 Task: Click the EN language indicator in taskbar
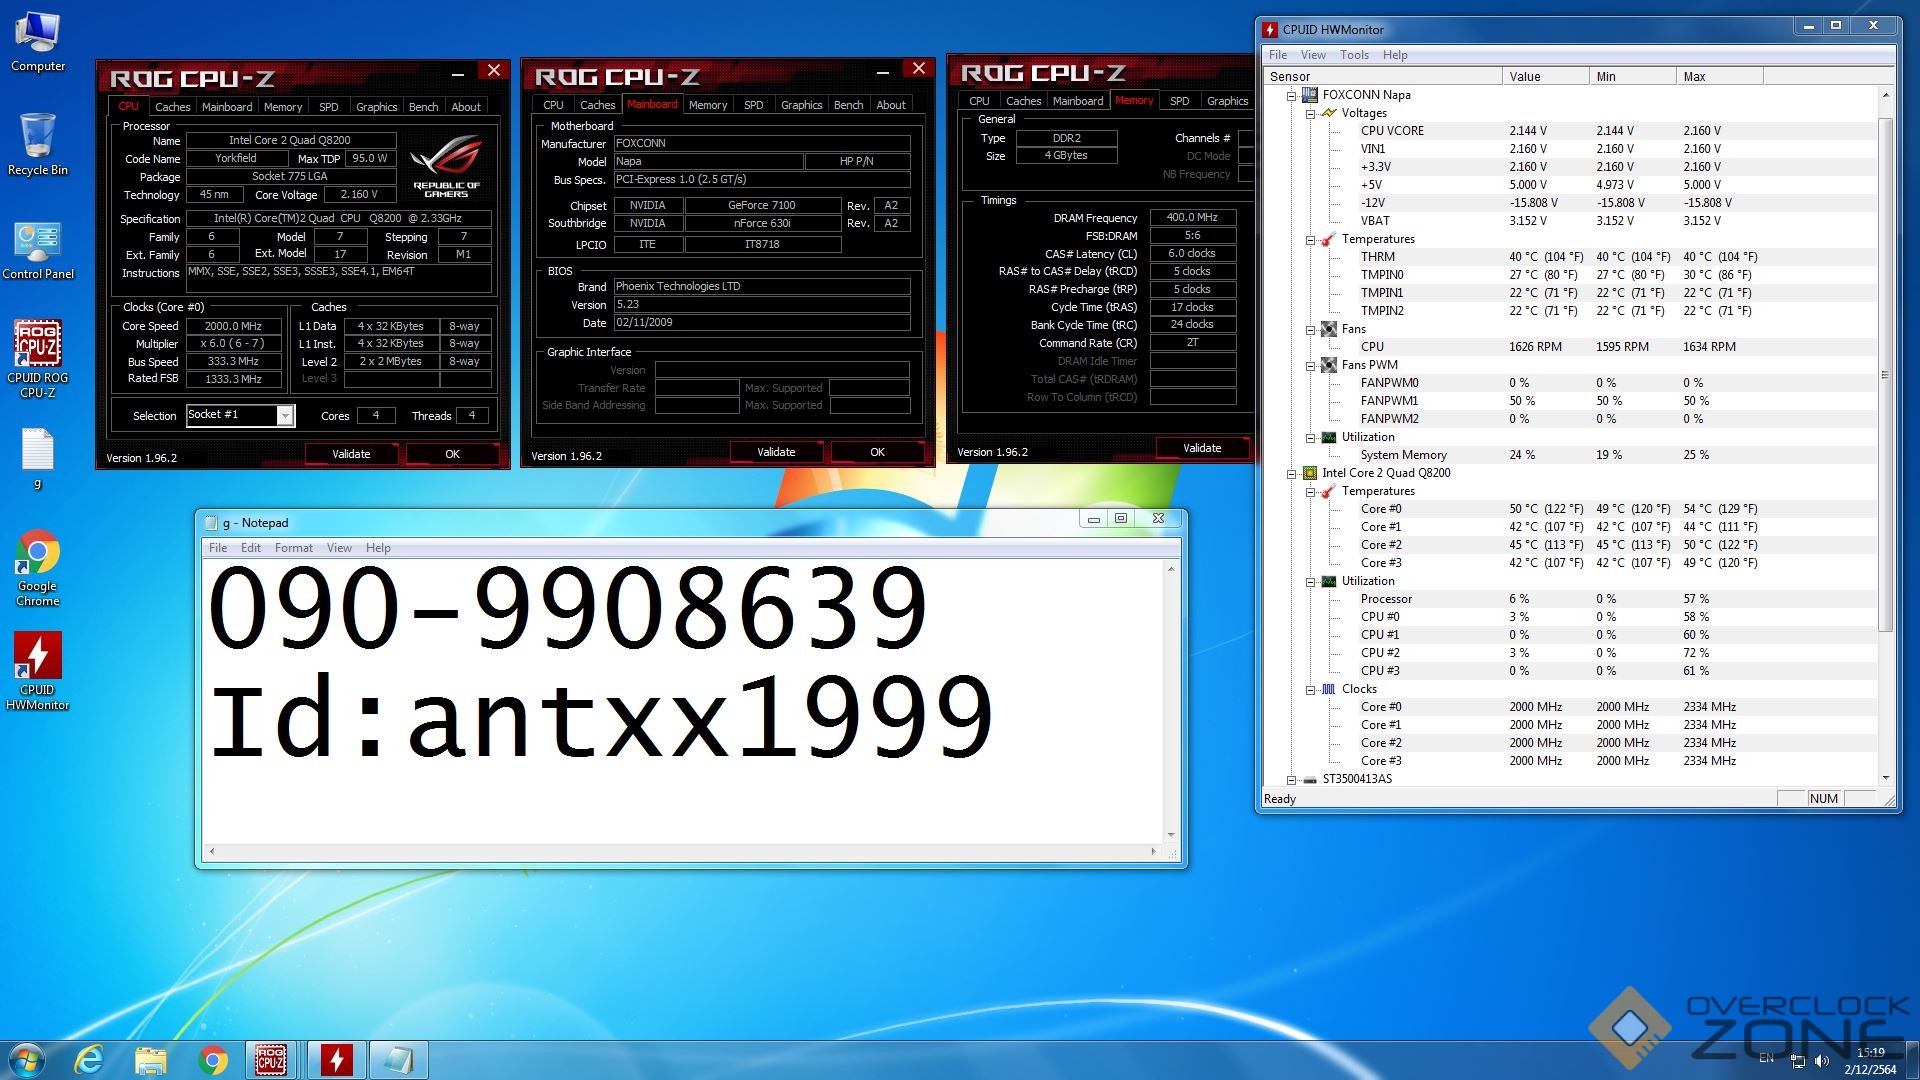pos(1767,1058)
